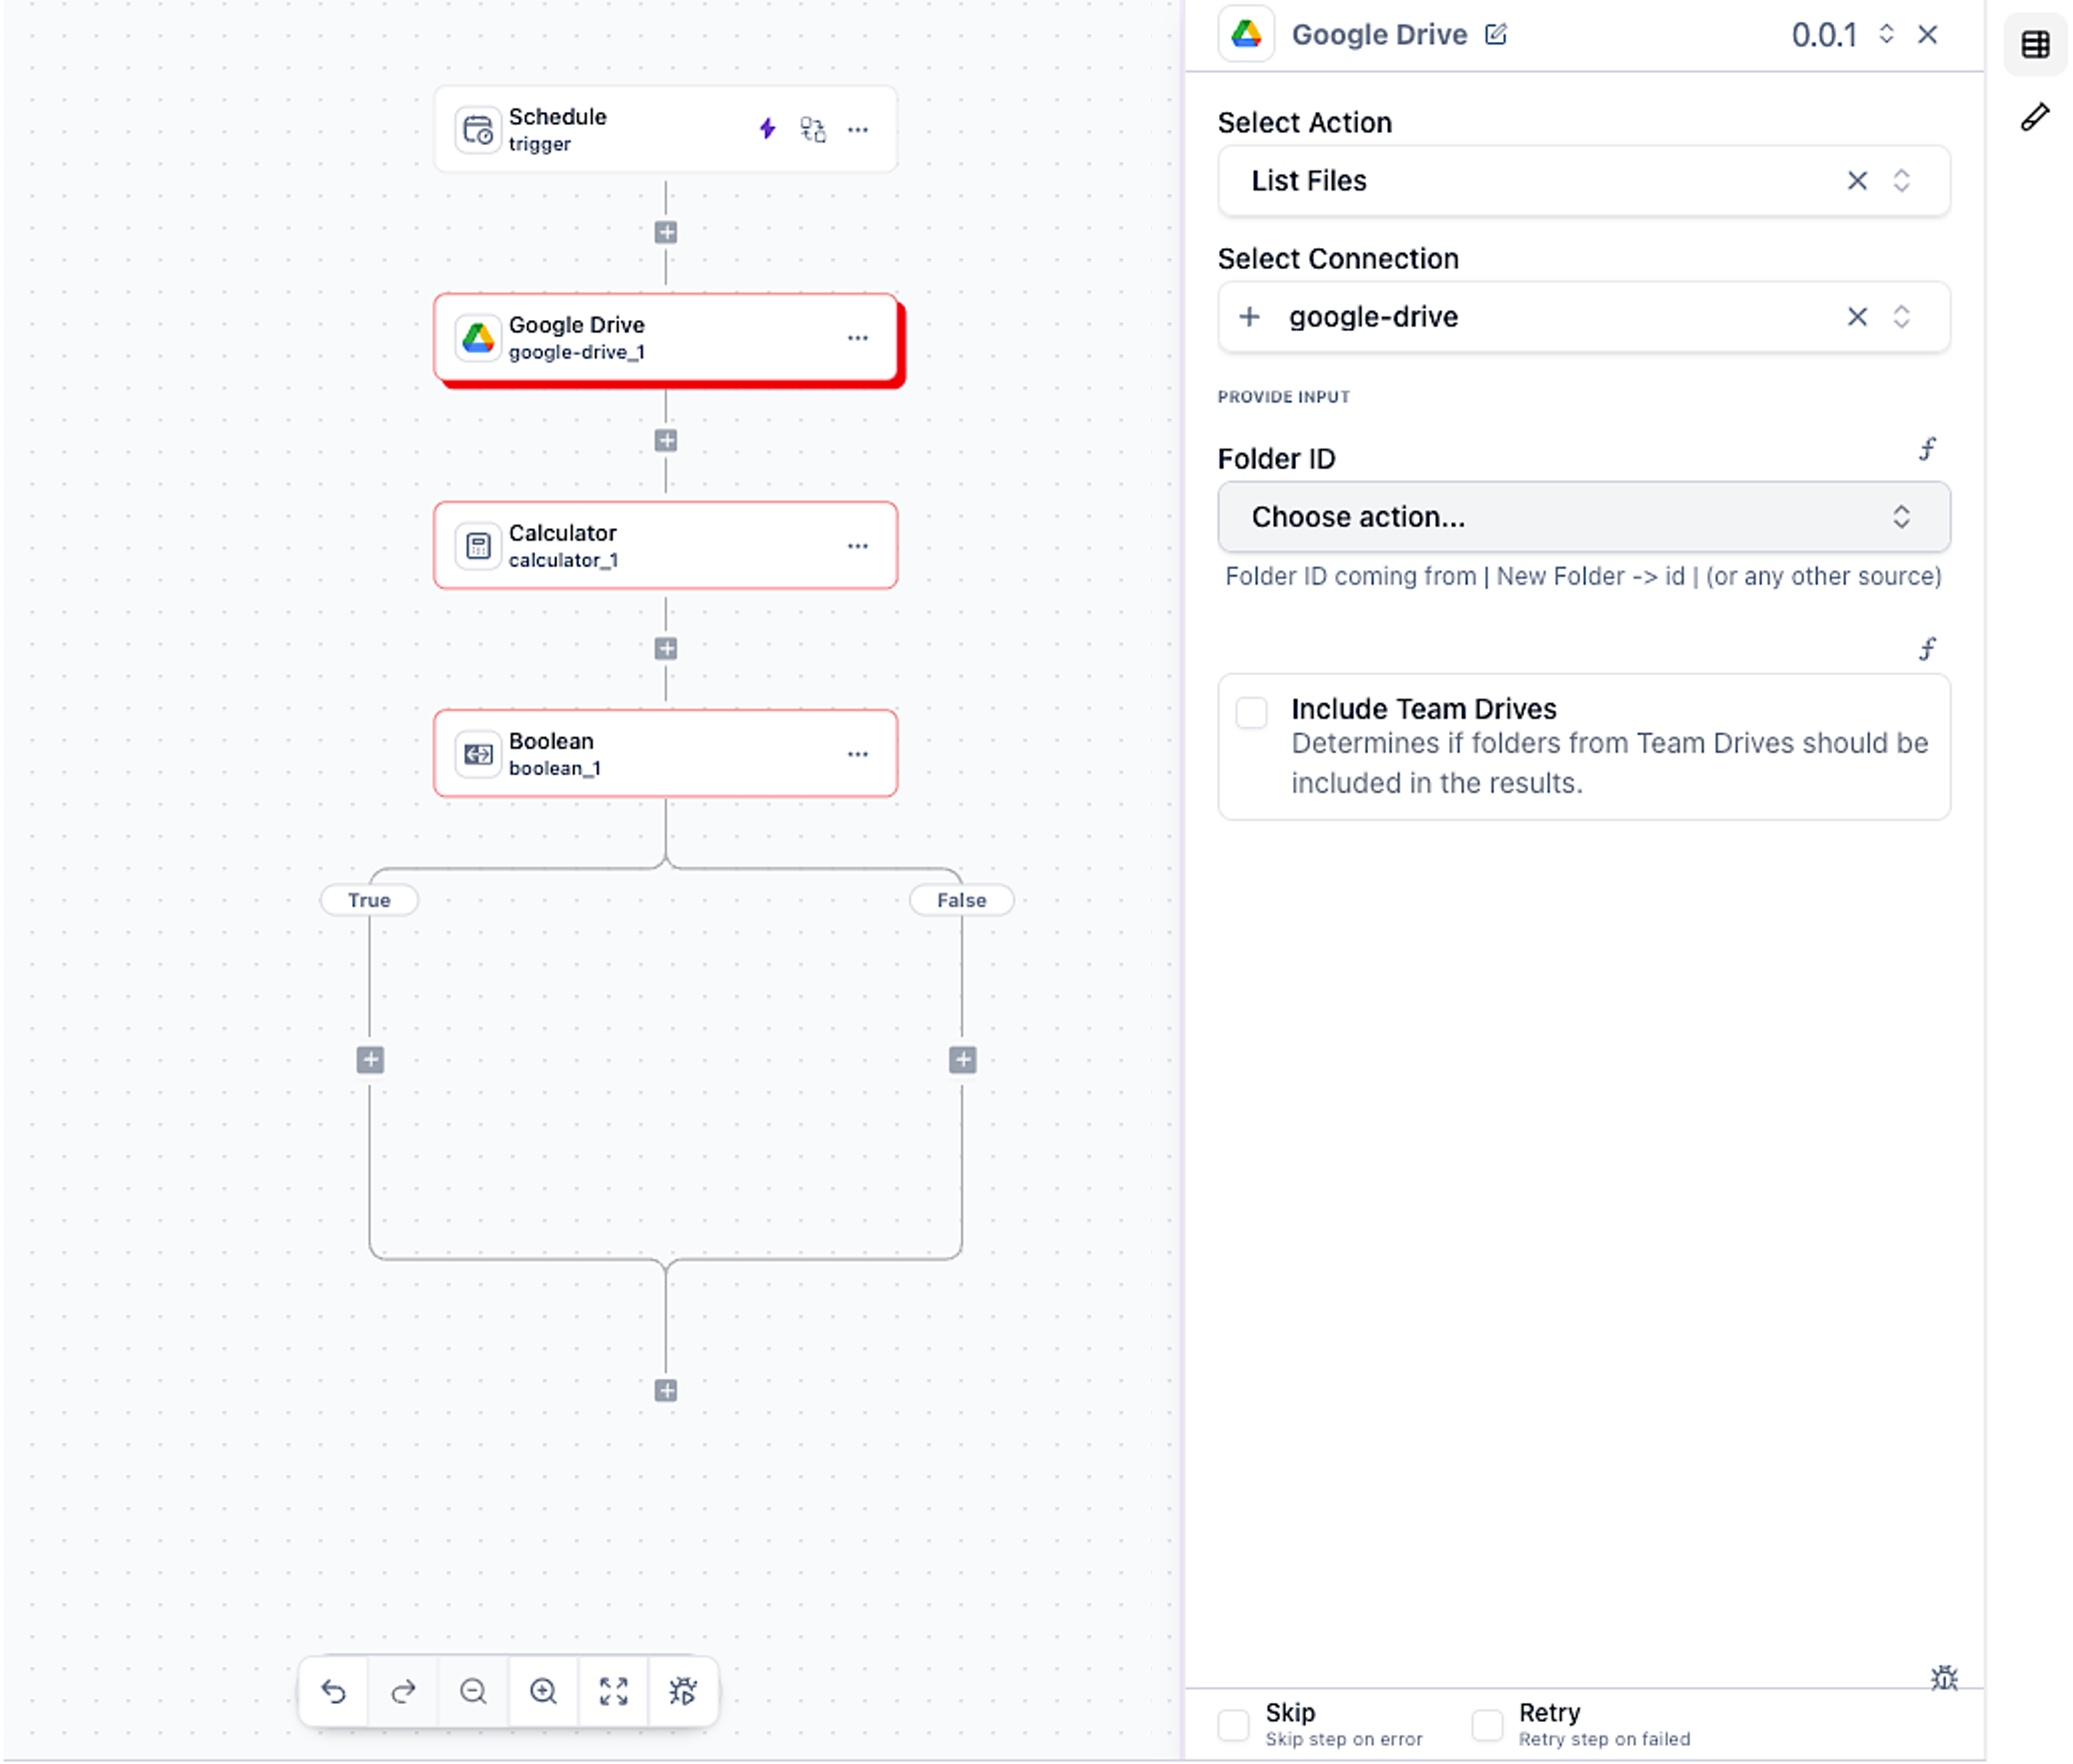Open the table view icon in right sidebar
Screen dimensions: 2073x1764
coord(2035,45)
